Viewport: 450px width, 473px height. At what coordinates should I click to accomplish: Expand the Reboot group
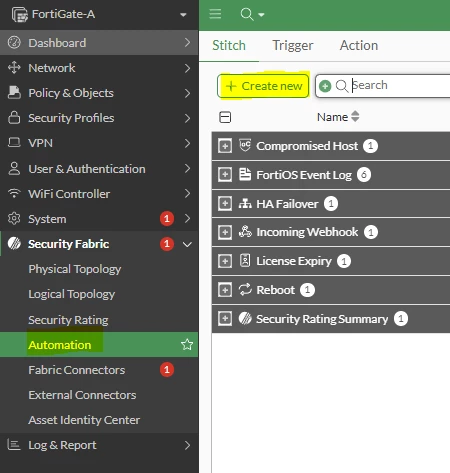[225, 290]
